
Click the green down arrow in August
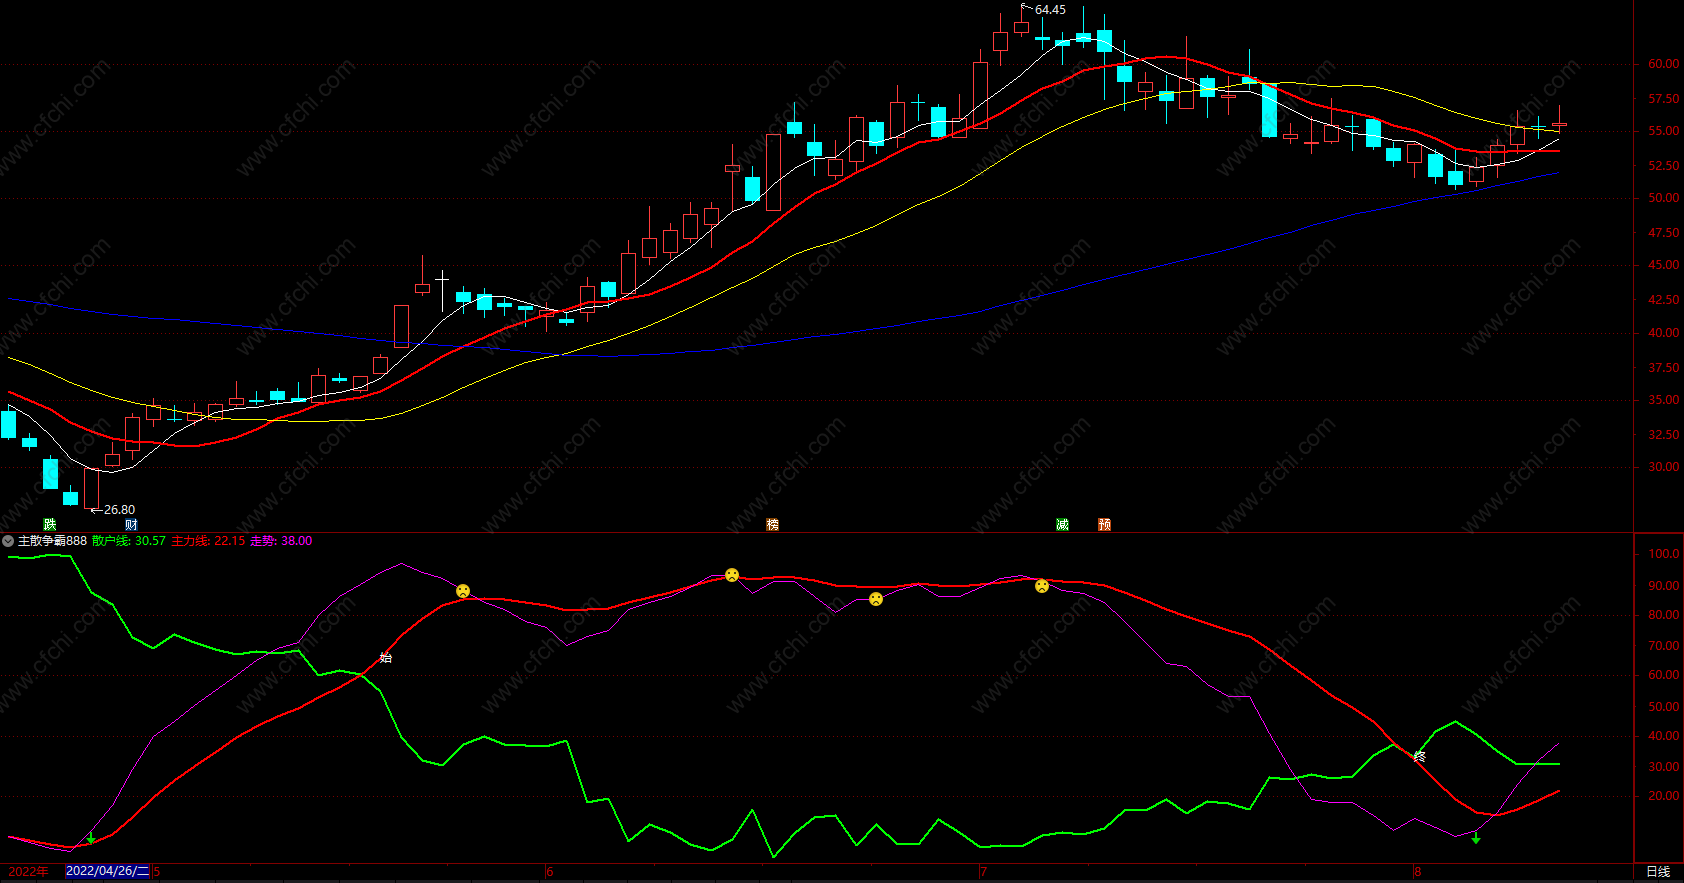[1476, 838]
